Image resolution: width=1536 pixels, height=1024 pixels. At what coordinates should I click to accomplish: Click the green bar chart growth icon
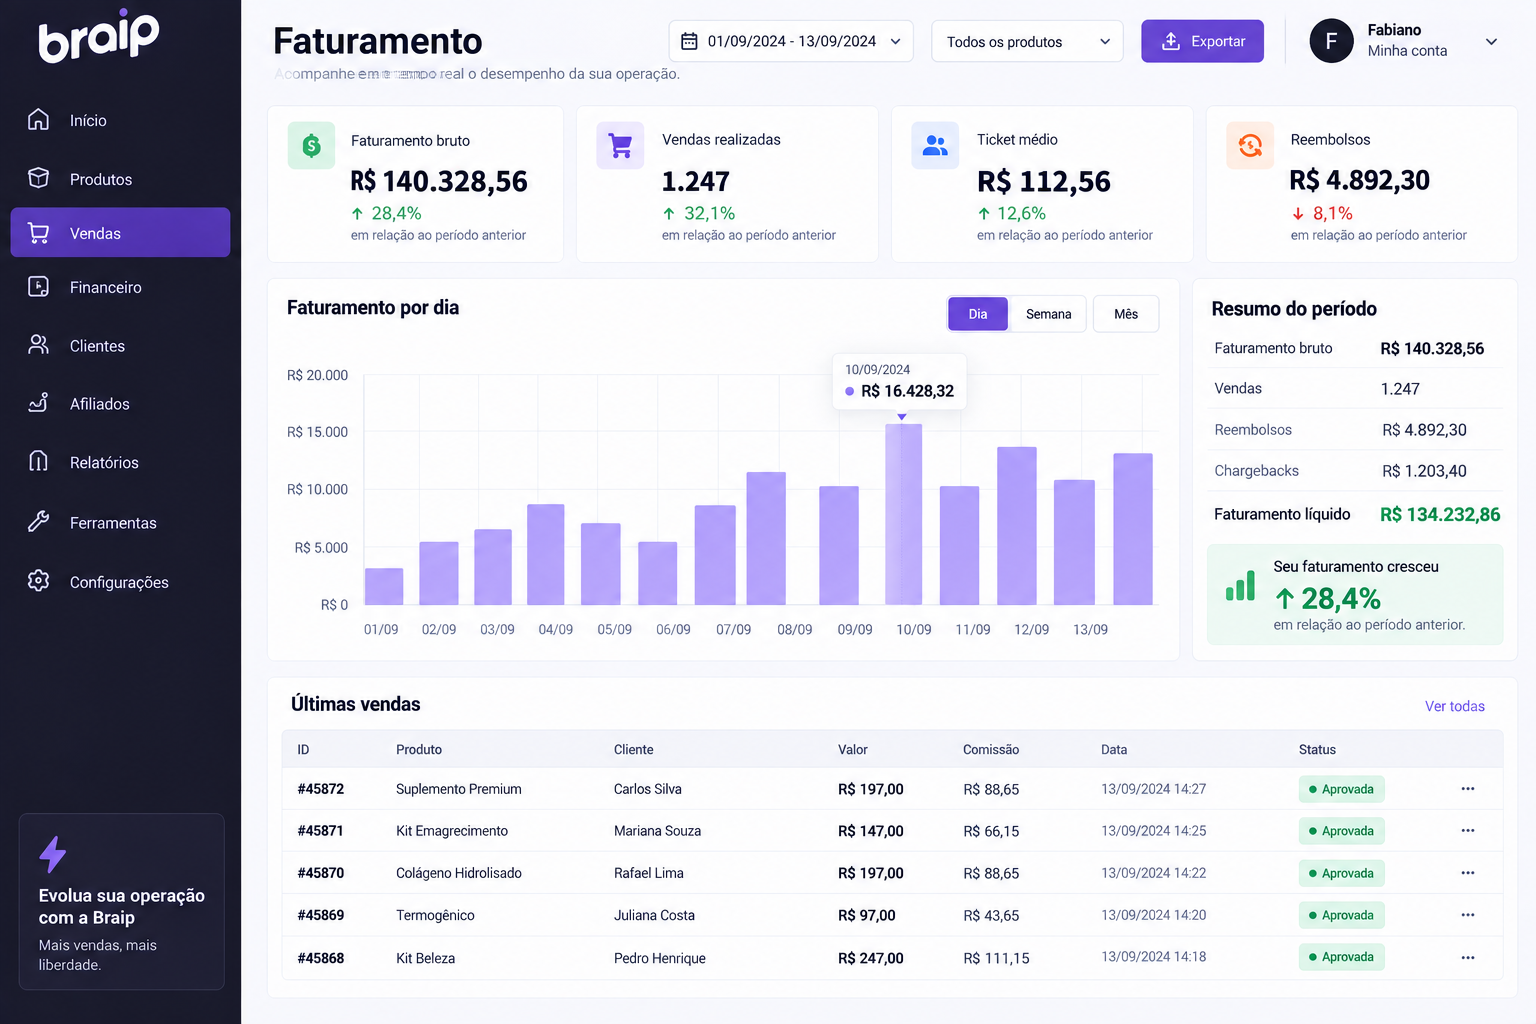[1240, 586]
